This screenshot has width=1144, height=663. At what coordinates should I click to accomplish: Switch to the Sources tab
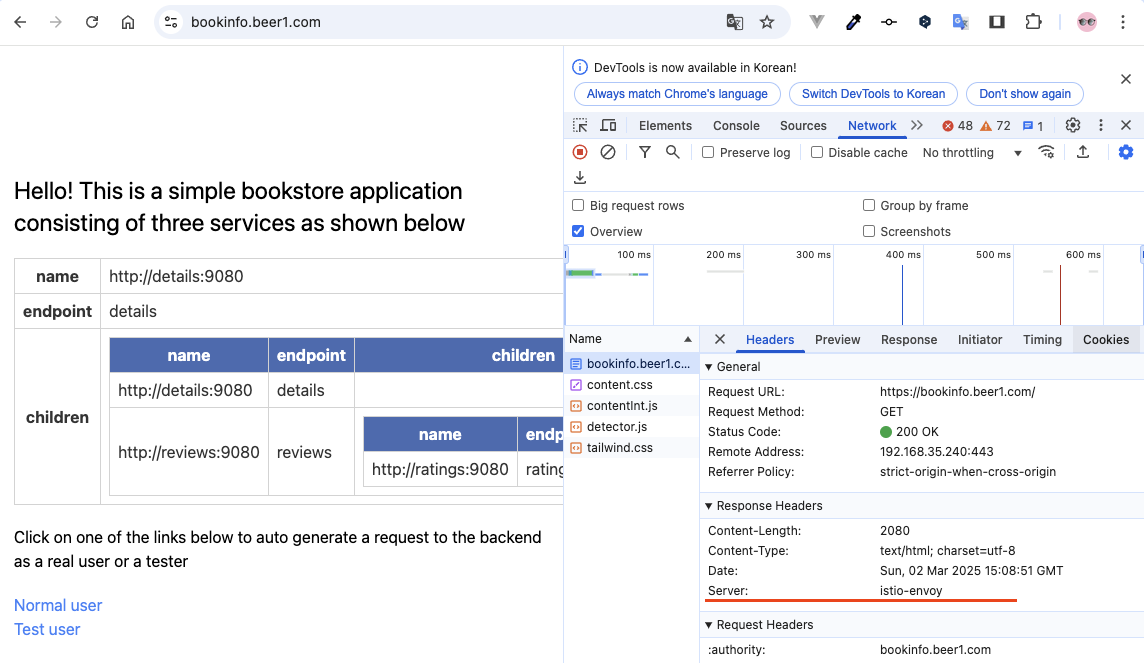click(803, 125)
